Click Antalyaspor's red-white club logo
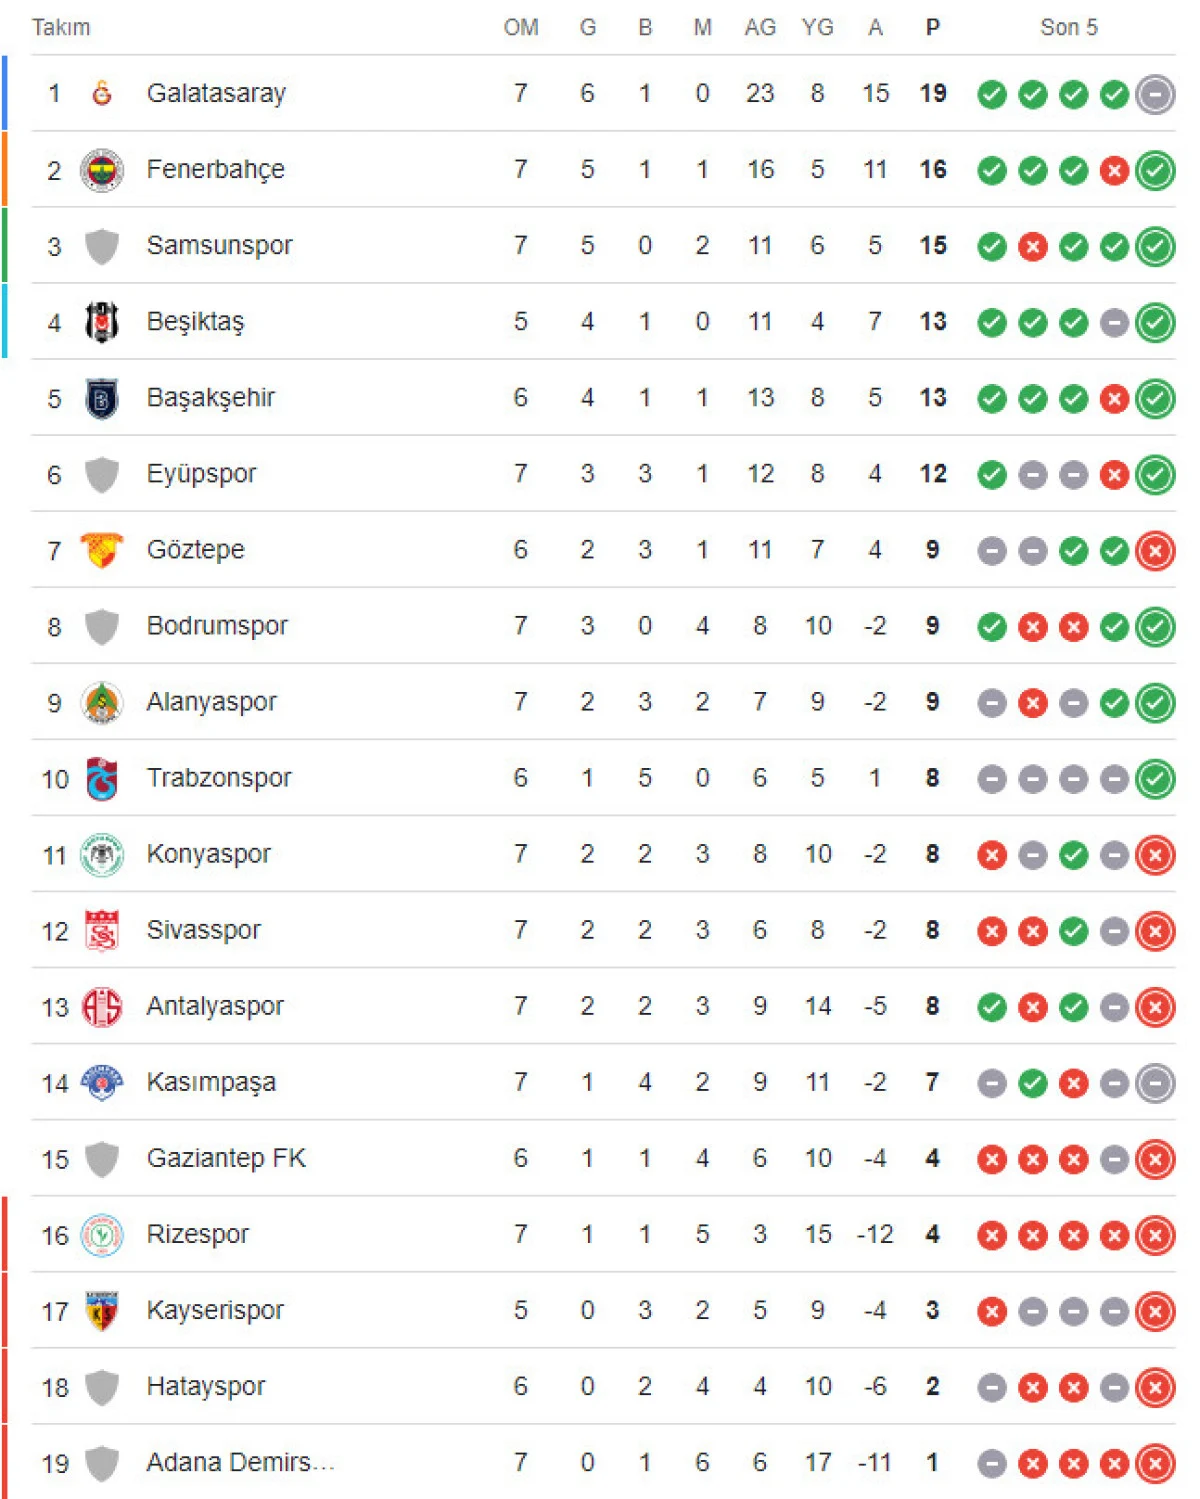 [x=101, y=1006]
